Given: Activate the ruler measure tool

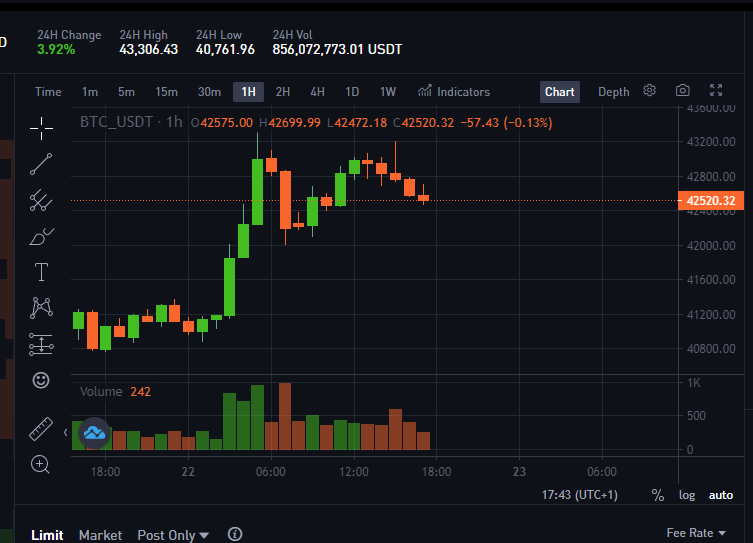Looking at the screenshot, I should click(41, 429).
